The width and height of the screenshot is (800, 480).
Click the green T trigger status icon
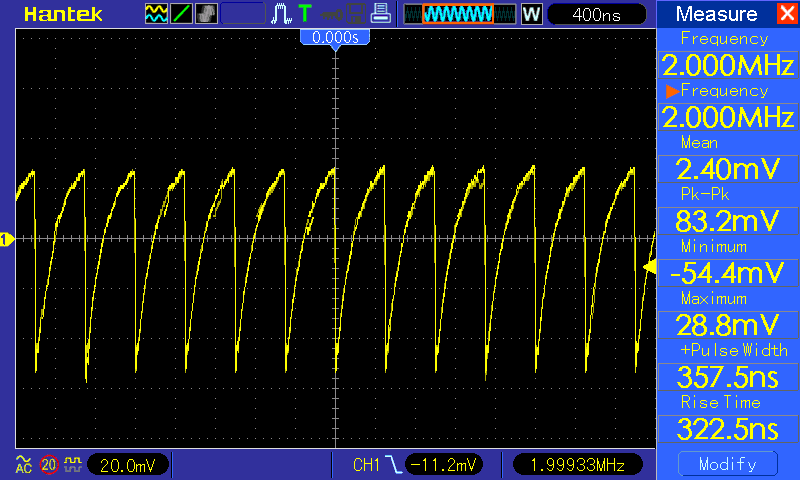click(304, 14)
